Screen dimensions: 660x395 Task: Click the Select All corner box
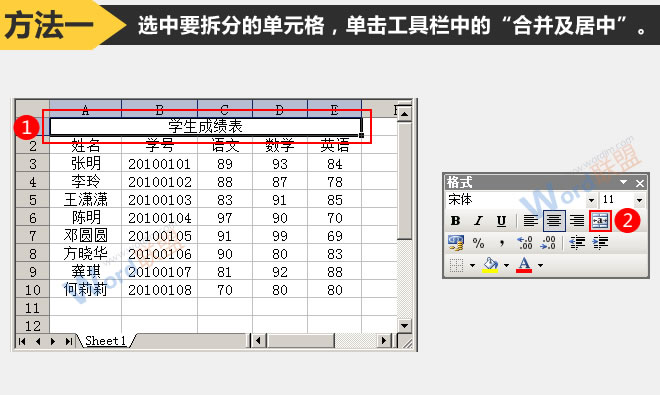pos(33,109)
